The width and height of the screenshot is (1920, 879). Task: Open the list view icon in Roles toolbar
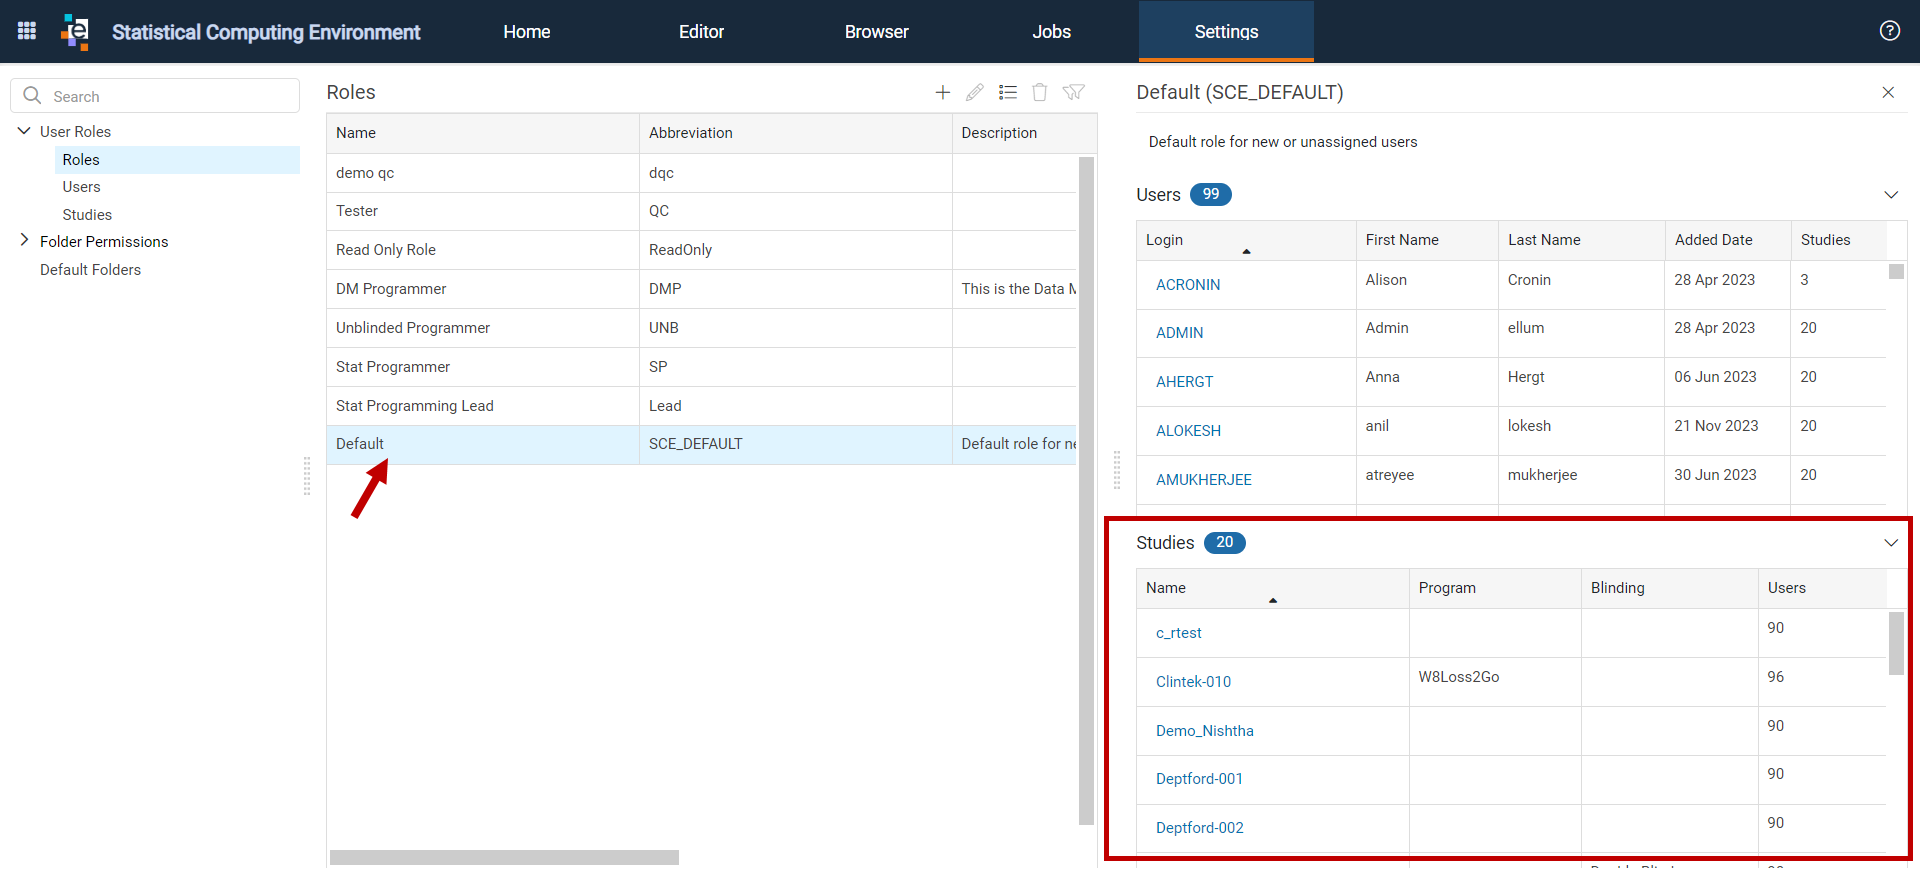(1008, 92)
